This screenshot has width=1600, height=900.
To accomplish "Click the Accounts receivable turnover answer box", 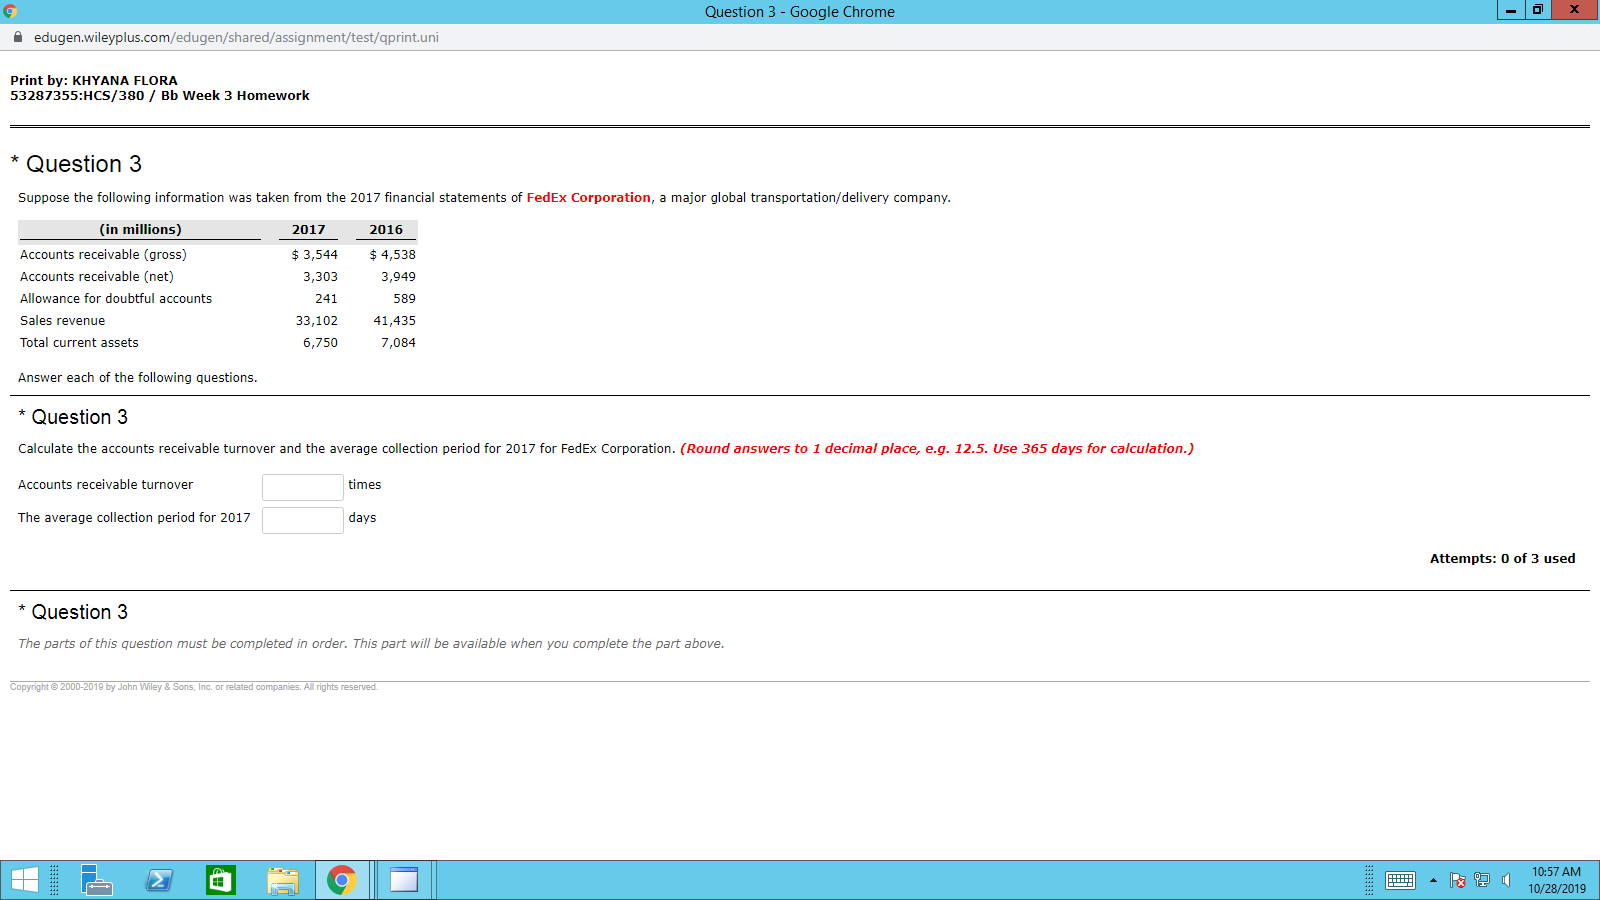I will [x=302, y=487].
